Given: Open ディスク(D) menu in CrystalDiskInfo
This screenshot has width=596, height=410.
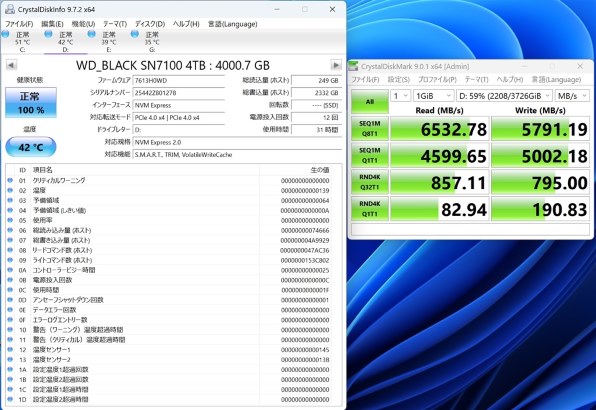Looking at the screenshot, I should (x=150, y=24).
